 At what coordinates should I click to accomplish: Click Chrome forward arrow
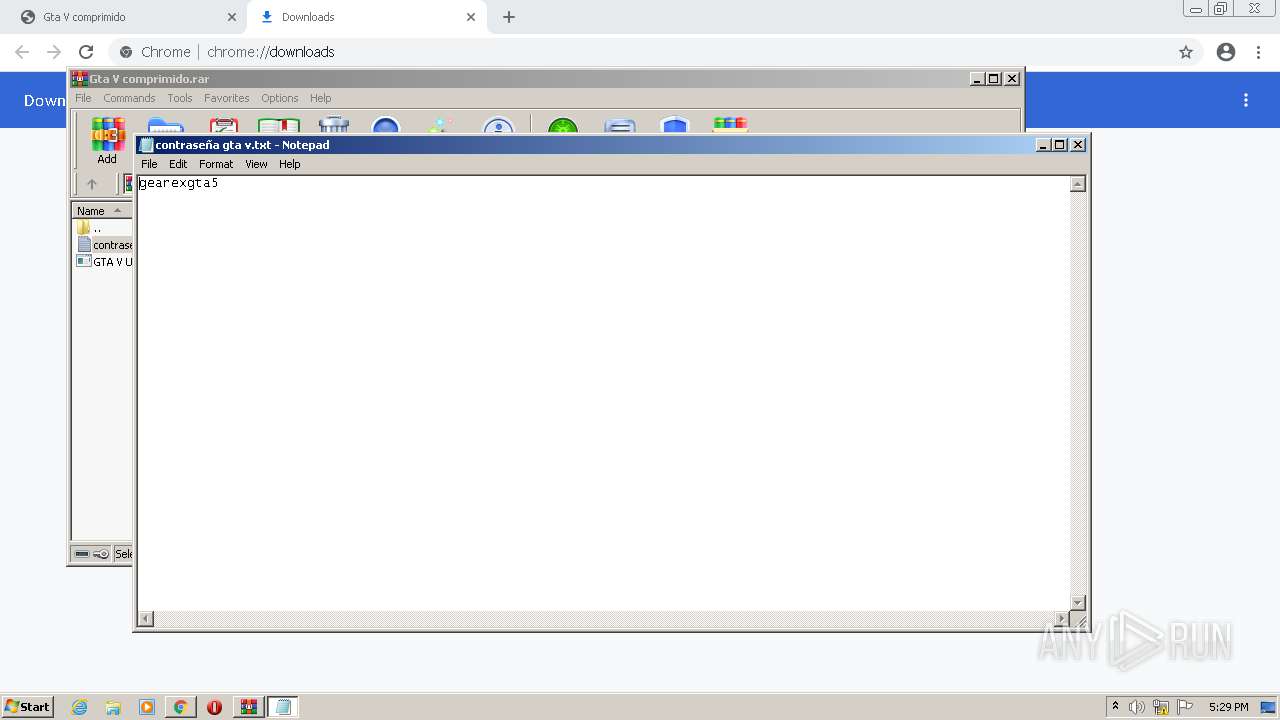pyautogui.click(x=54, y=52)
